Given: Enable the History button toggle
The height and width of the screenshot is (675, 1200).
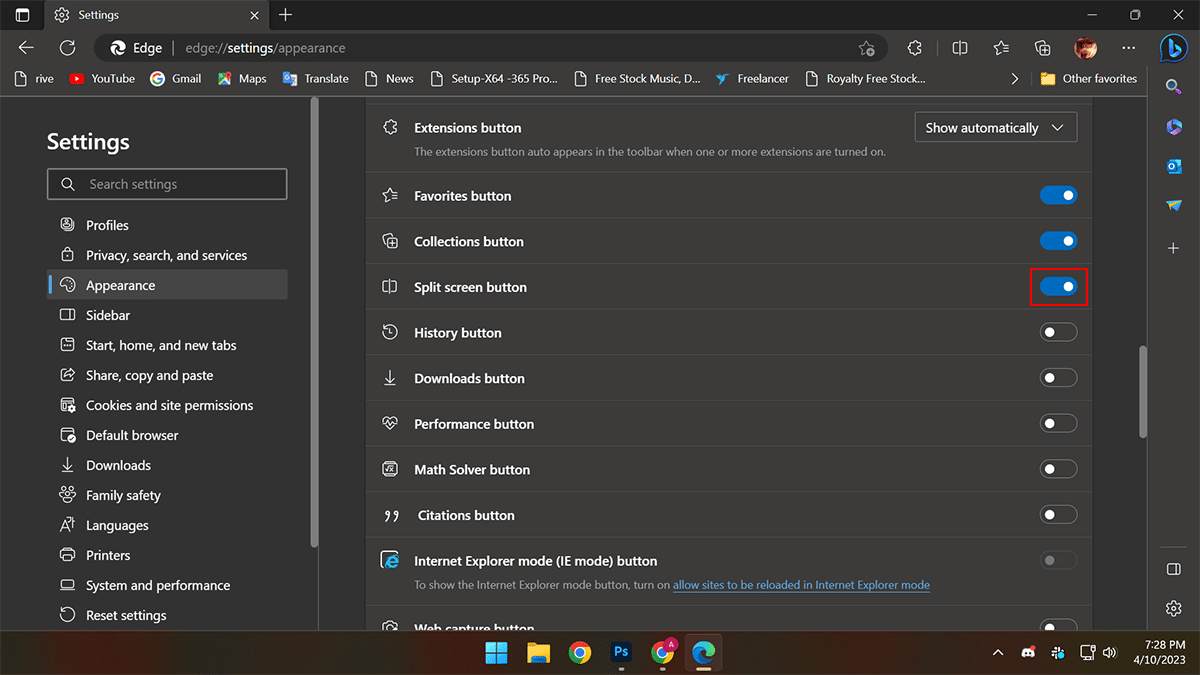Looking at the screenshot, I should pyautogui.click(x=1058, y=332).
